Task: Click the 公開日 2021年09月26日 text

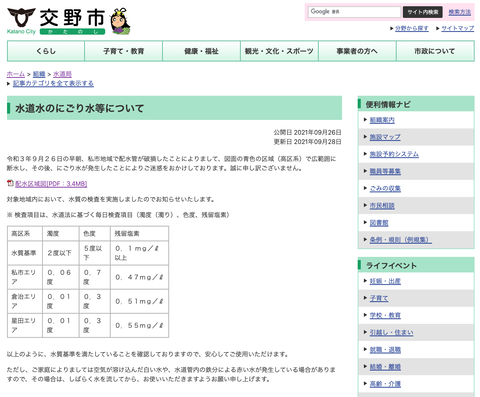Action: 307,132
